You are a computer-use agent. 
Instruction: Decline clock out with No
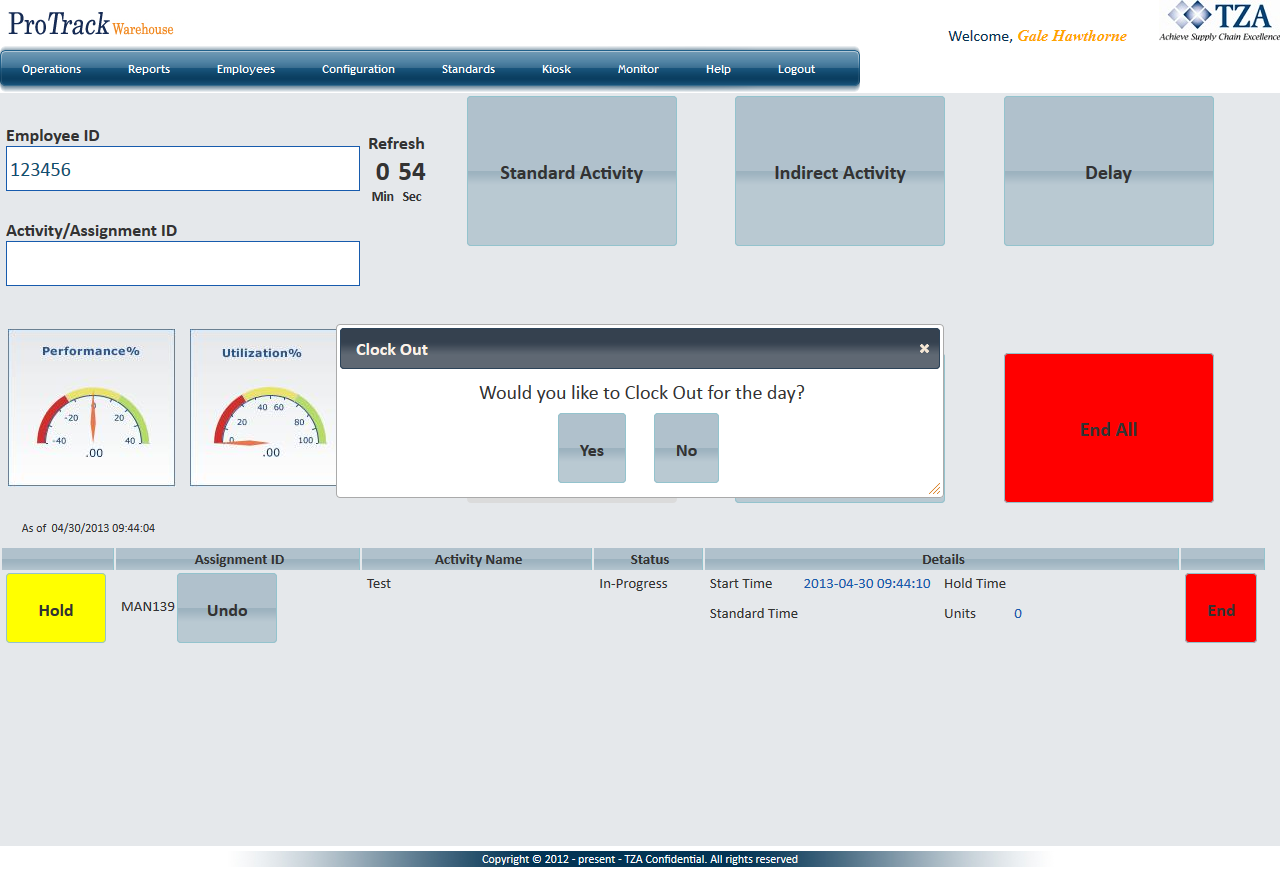click(x=686, y=449)
